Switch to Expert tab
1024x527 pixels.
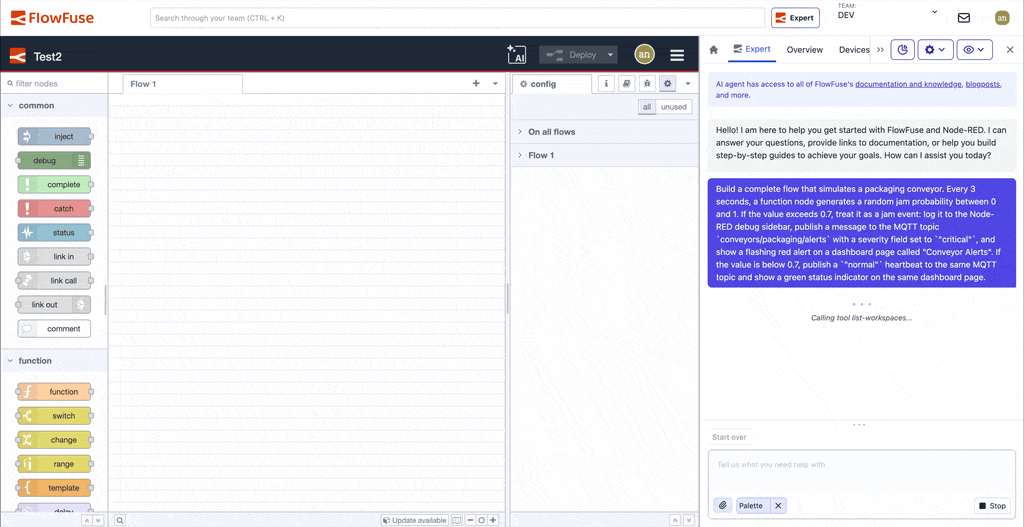752,49
